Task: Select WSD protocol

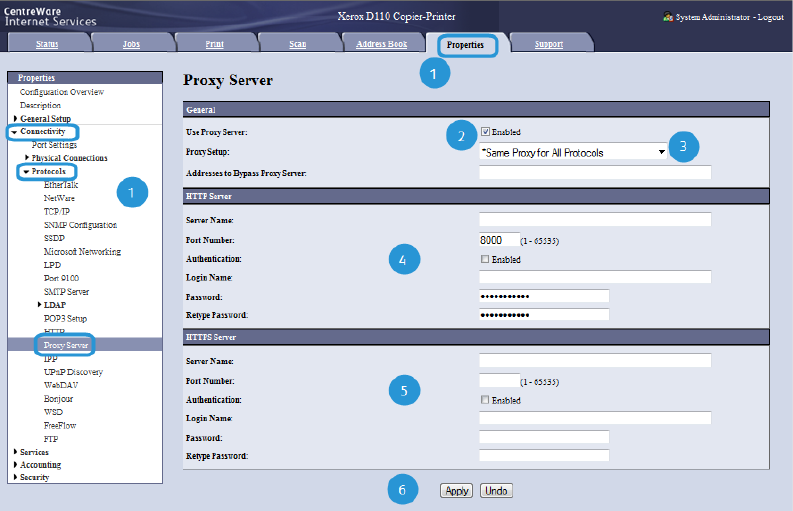Action: click(53, 412)
